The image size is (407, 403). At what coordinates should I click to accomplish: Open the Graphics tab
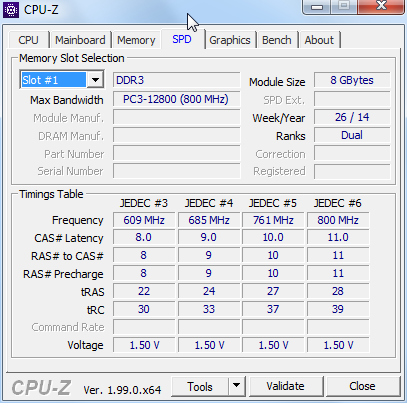(x=230, y=40)
